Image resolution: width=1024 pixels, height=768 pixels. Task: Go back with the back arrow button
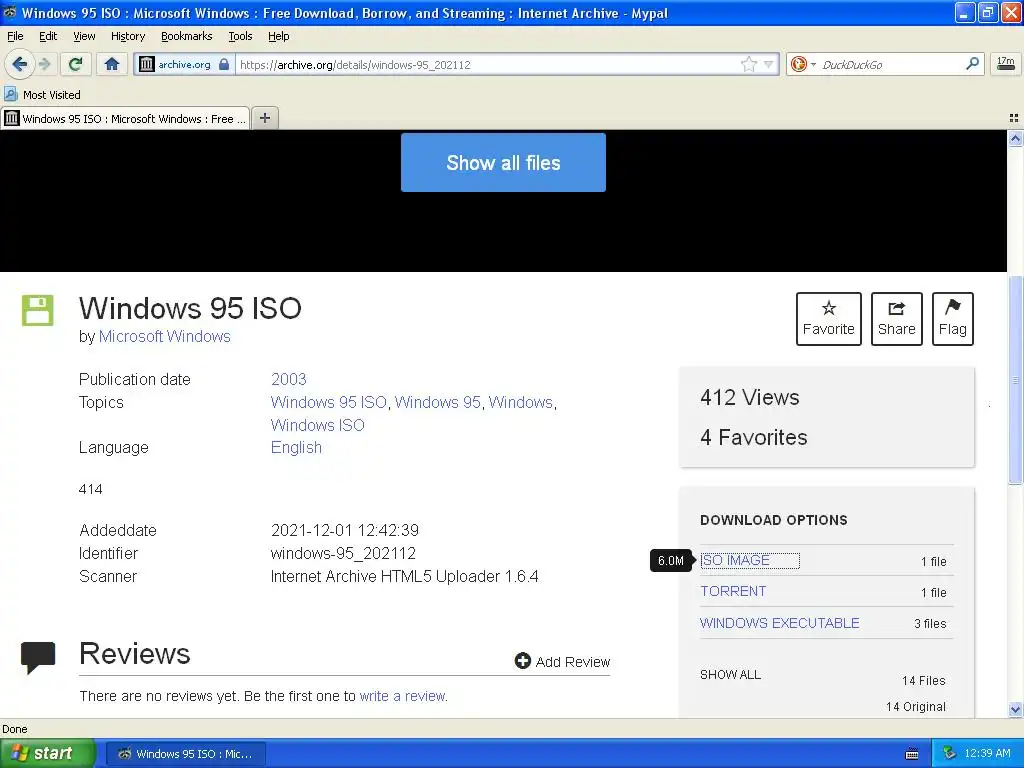click(20, 64)
